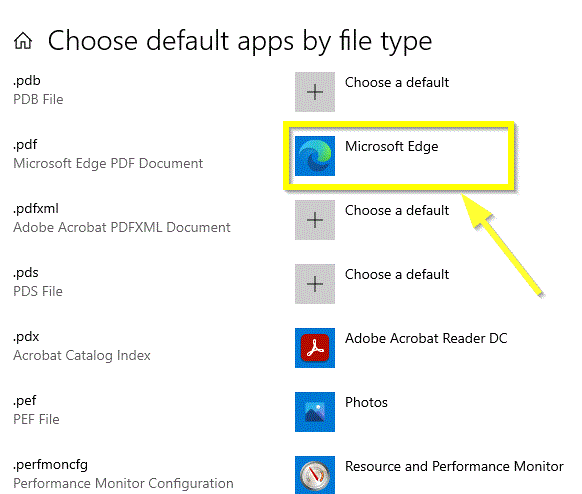Change Resource and Performance Monitor default app

454,466
